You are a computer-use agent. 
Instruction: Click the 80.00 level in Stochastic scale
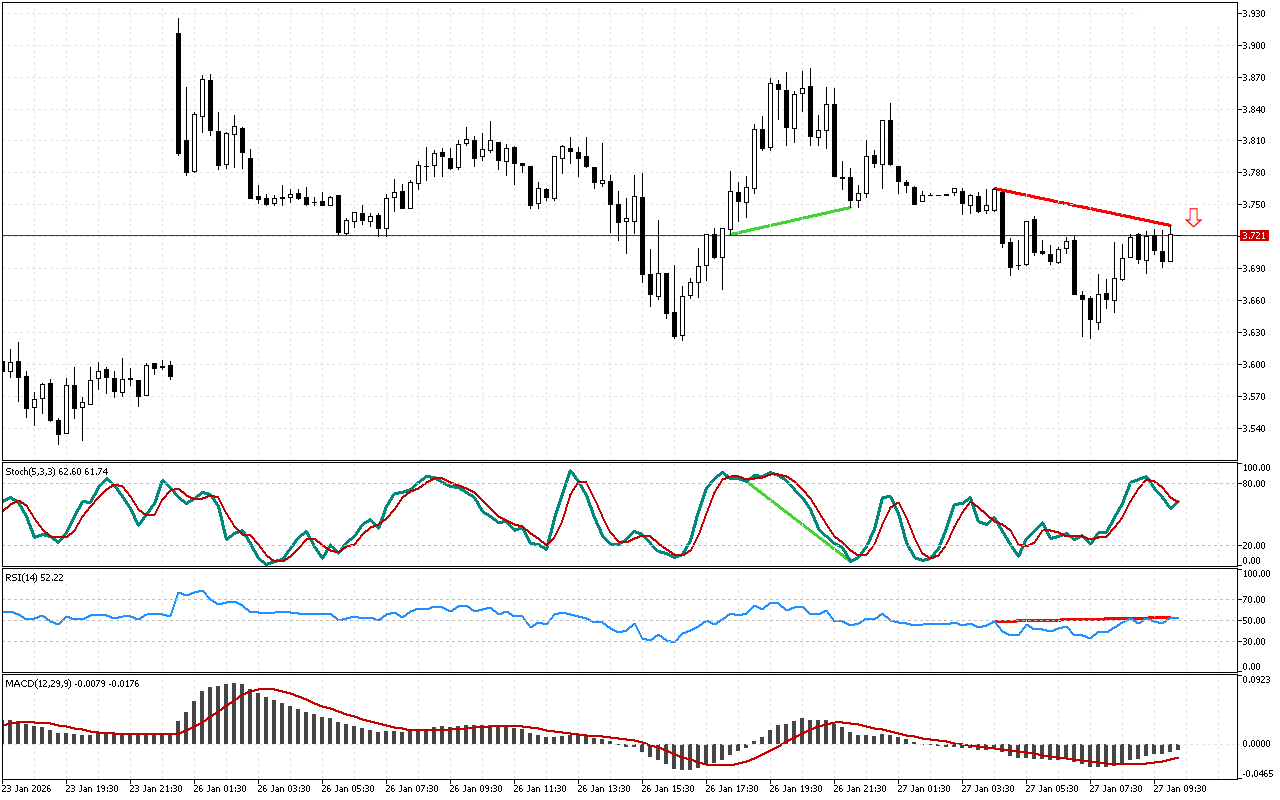[x=1255, y=484]
